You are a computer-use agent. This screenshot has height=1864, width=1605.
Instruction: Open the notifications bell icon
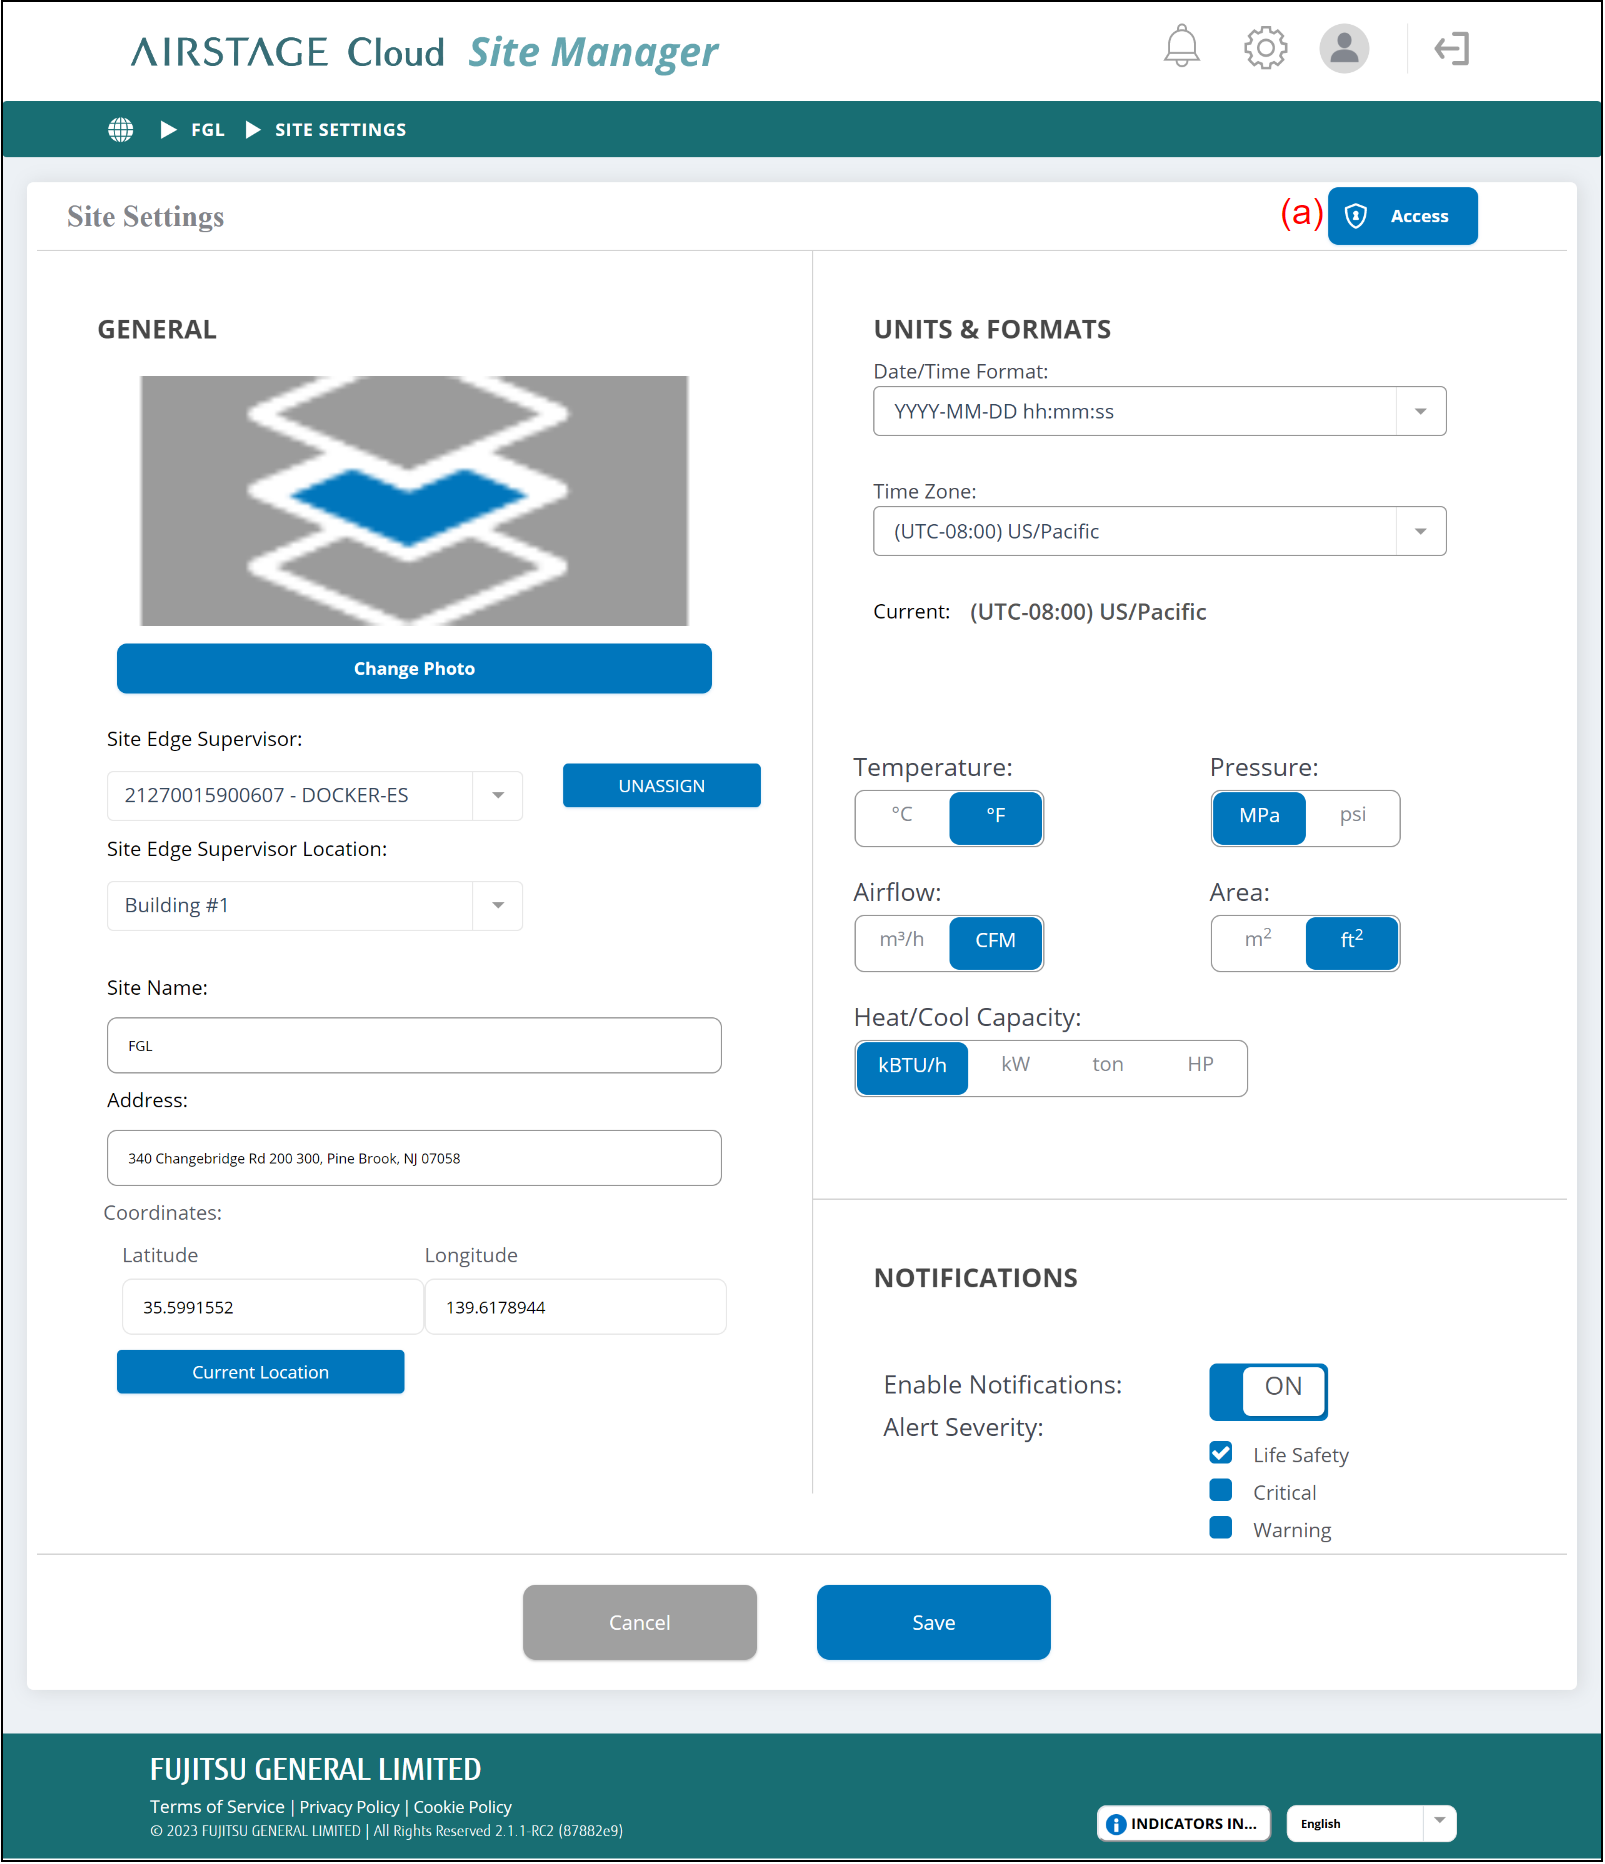click(1181, 48)
